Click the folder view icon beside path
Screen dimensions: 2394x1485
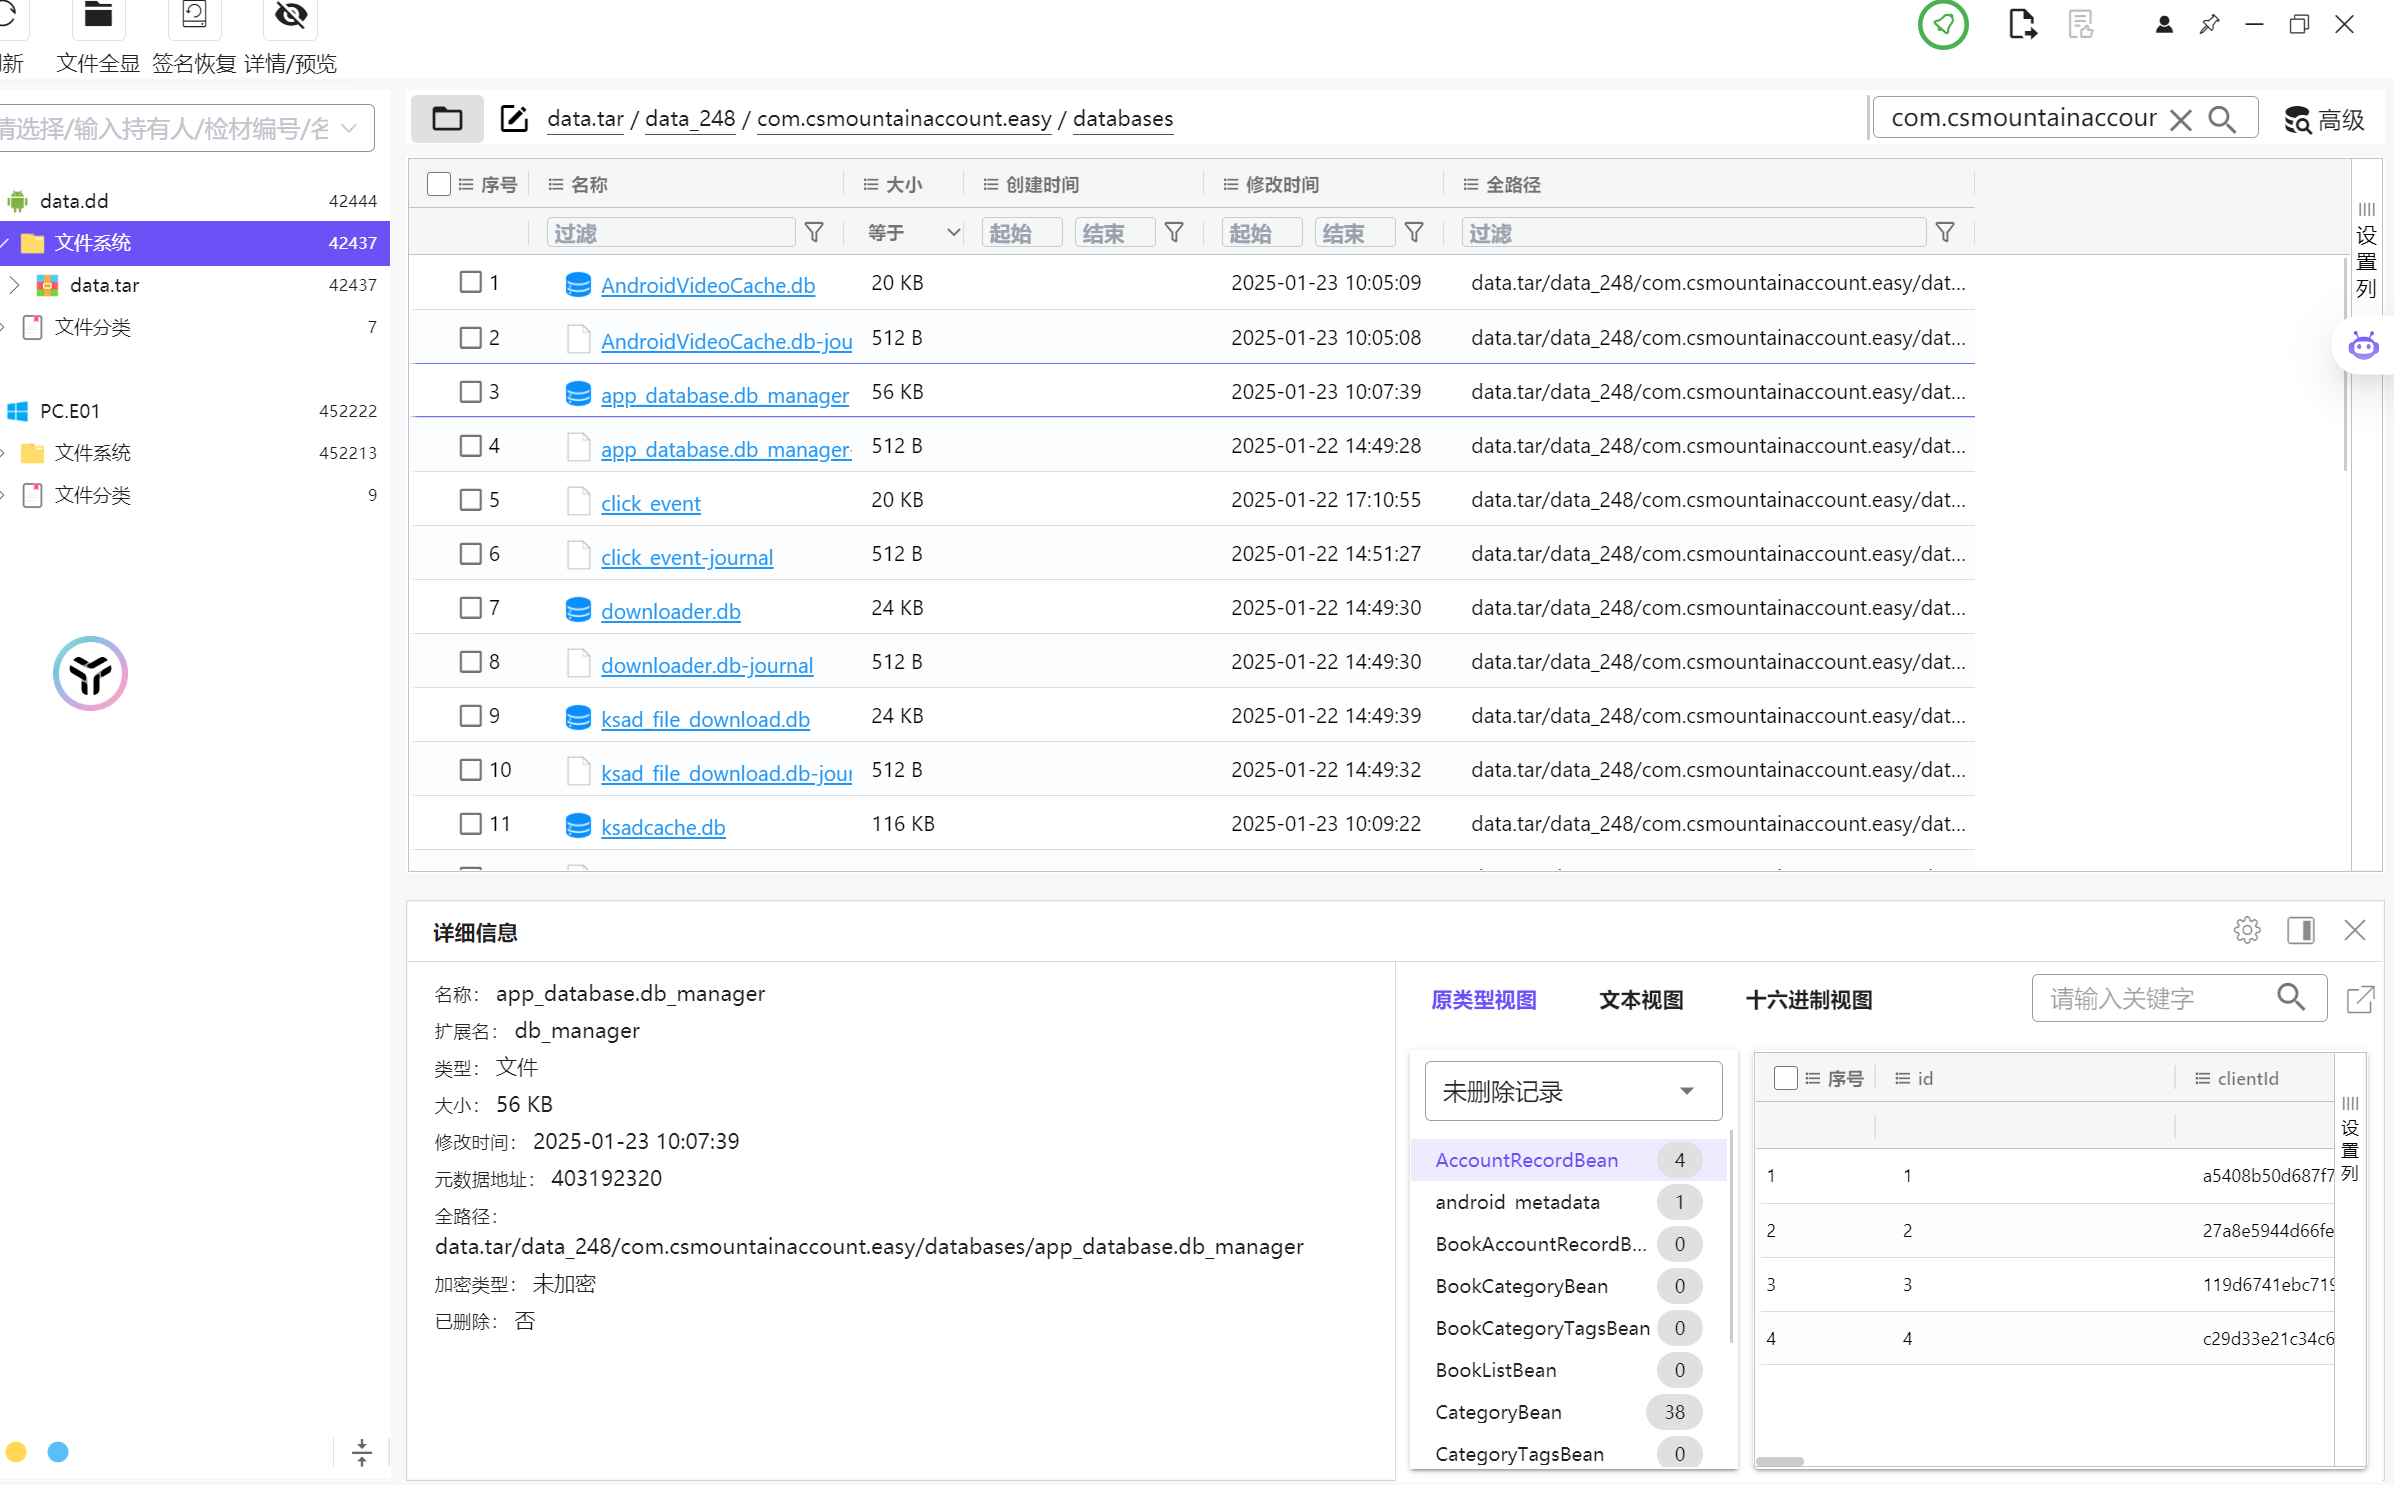[x=447, y=119]
